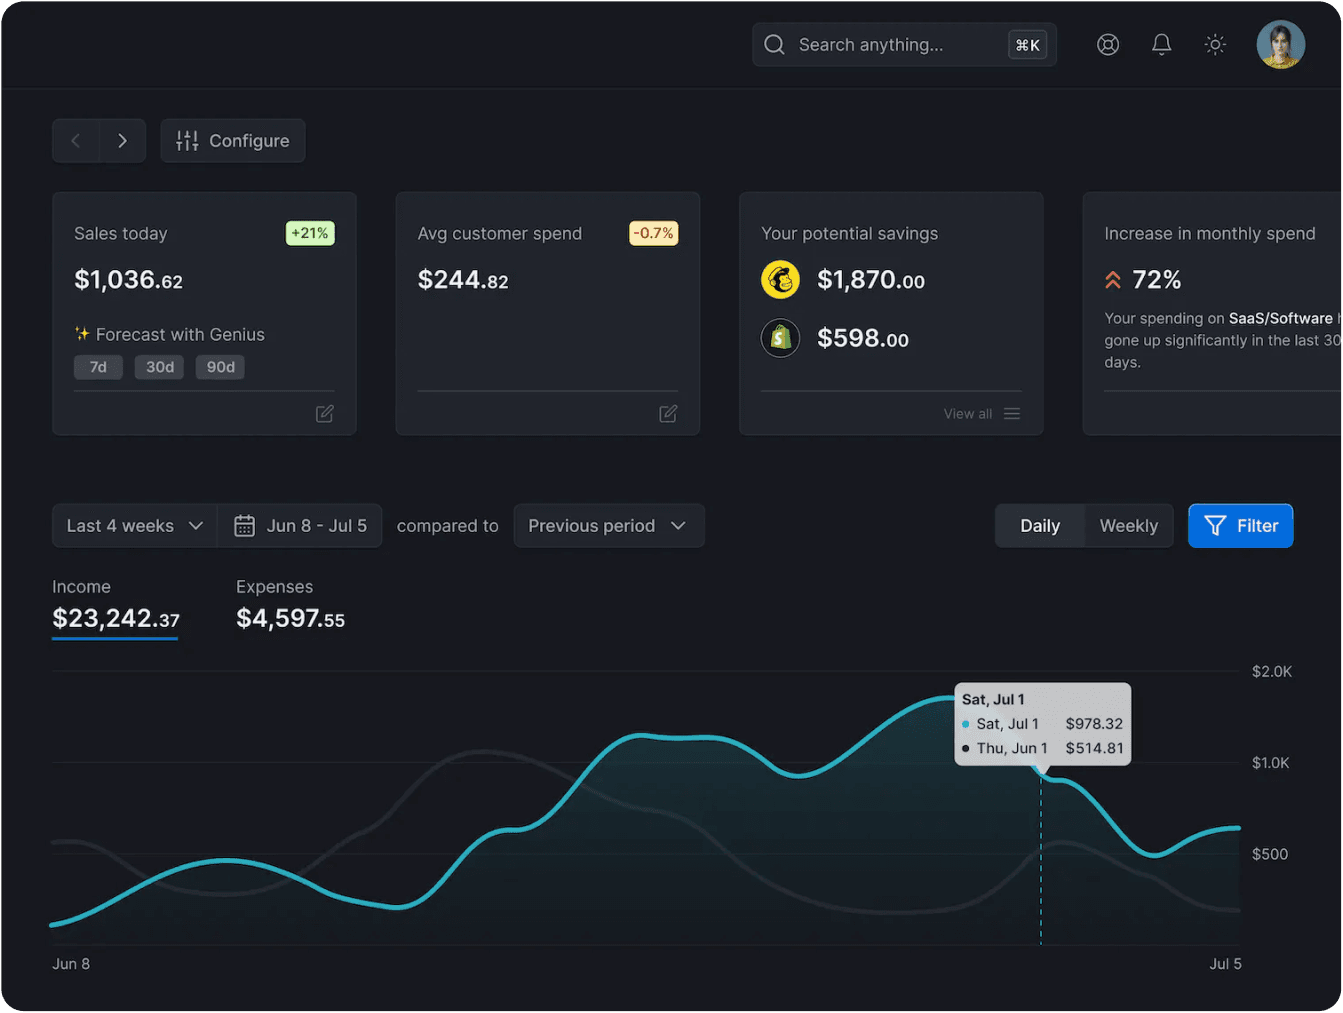Image resolution: width=1343 pixels, height=1013 pixels.
Task: Open the View all savings list
Action: coord(981,413)
